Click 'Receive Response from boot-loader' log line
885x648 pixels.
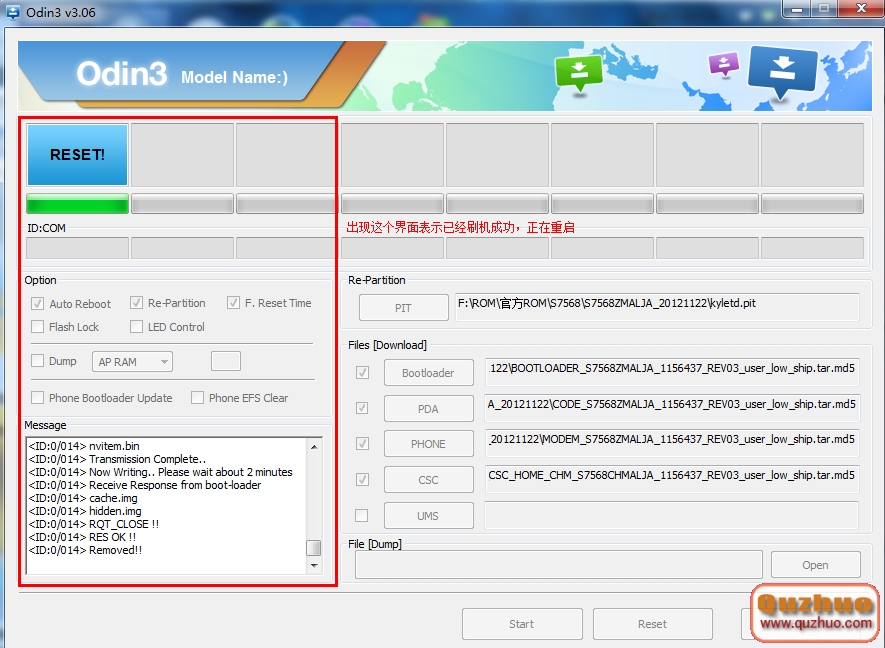(x=145, y=485)
